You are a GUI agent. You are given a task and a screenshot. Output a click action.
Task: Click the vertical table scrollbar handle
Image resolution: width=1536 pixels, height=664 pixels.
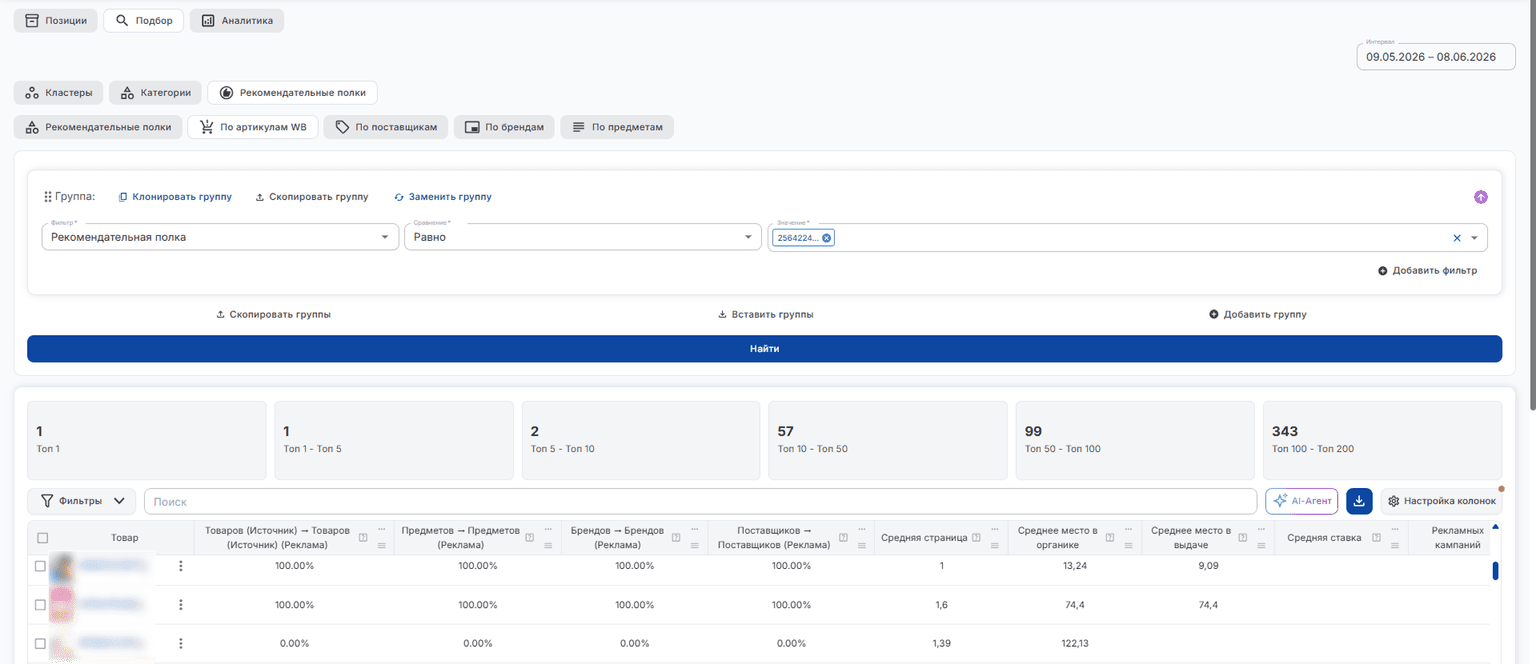tap(1495, 571)
